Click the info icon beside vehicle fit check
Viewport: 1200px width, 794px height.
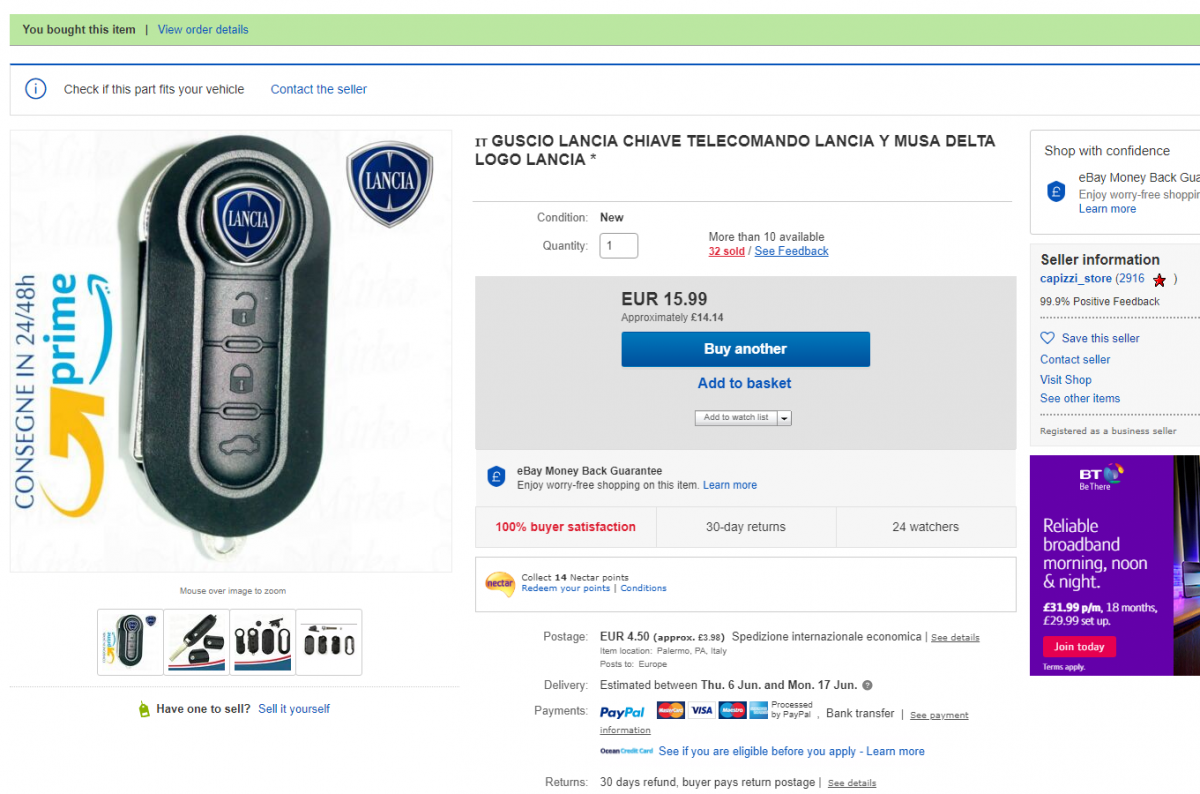point(36,89)
